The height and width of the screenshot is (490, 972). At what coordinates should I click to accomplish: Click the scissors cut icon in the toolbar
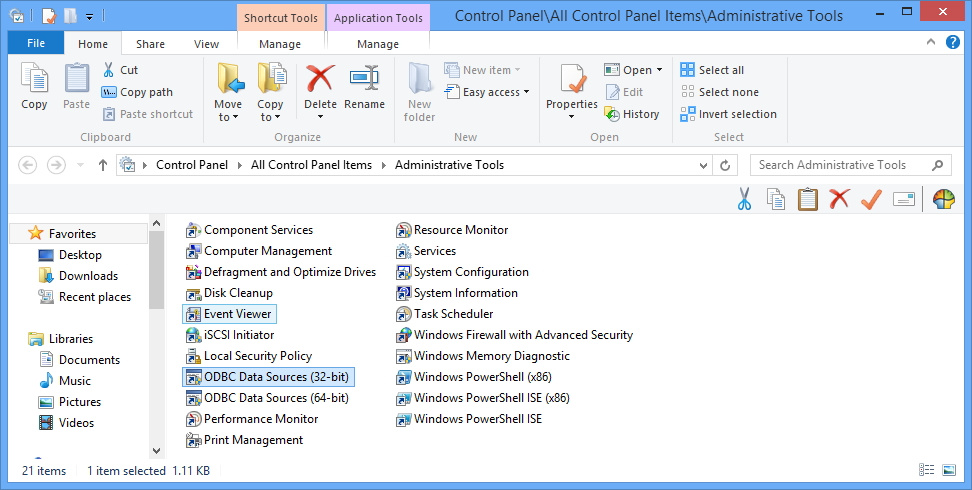point(743,199)
